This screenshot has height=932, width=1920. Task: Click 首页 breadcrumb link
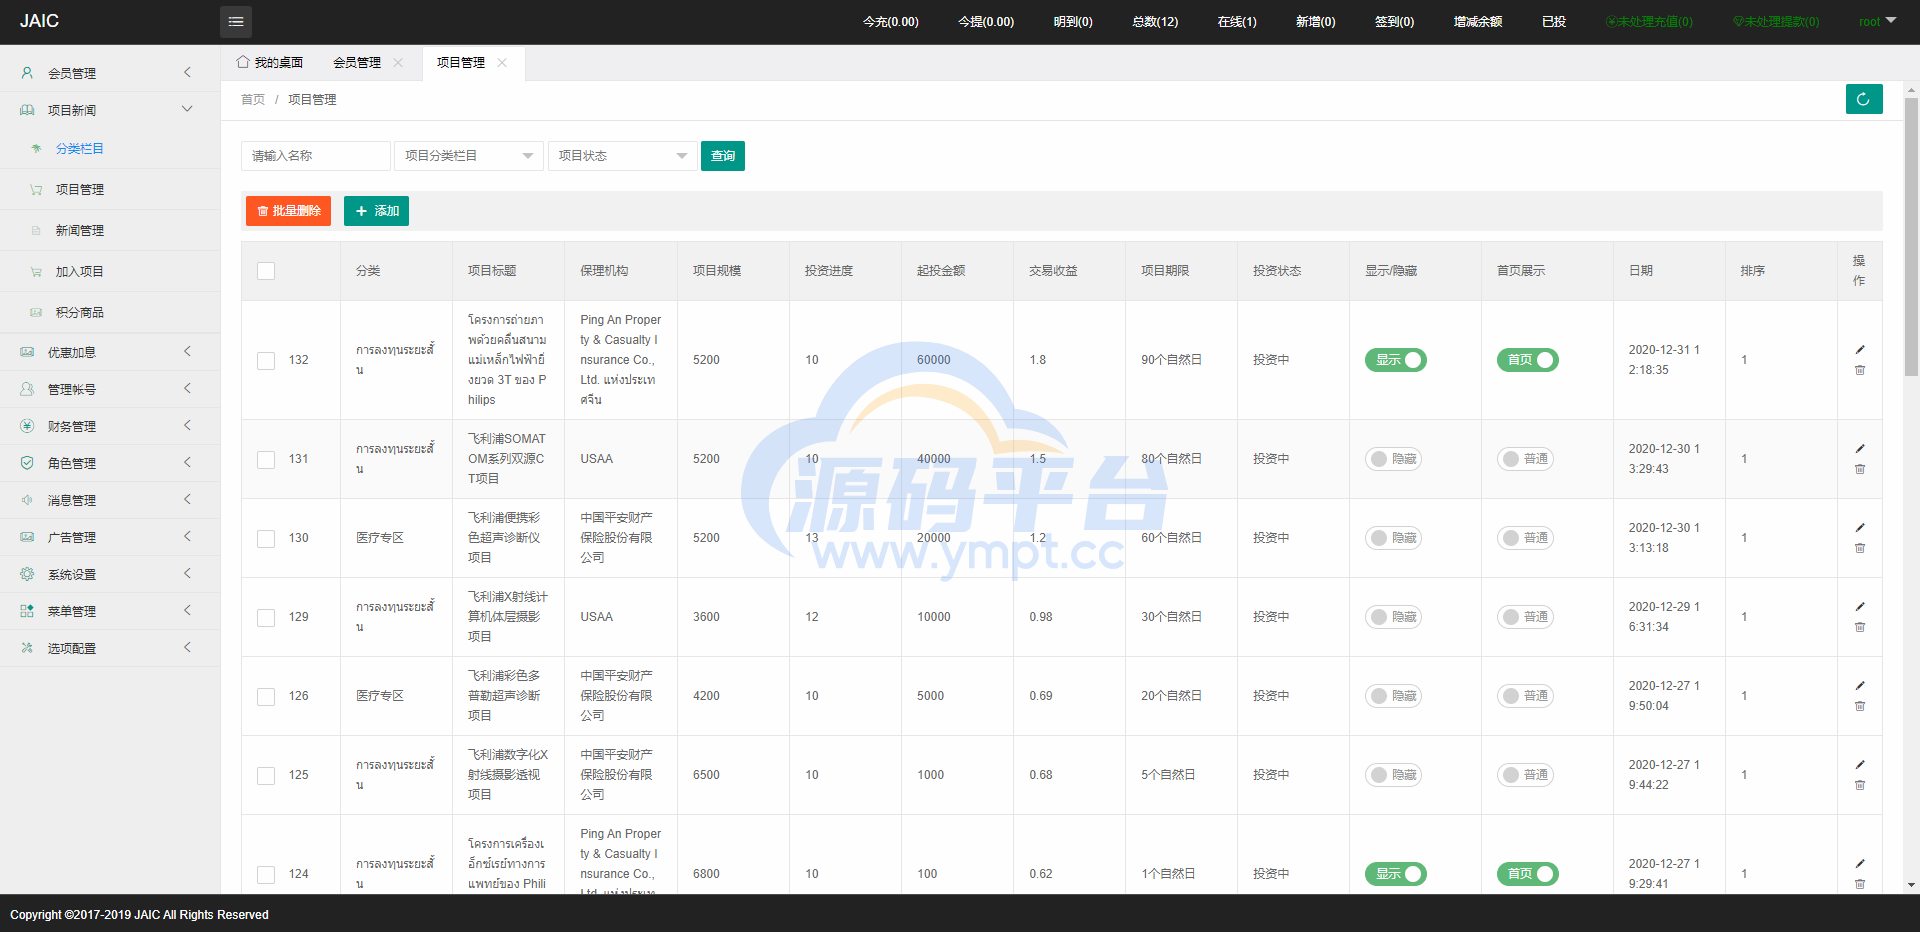click(x=253, y=99)
